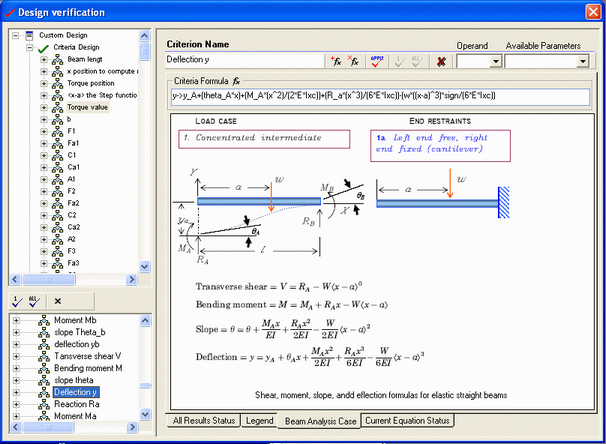Click the remove formula fx icon

pos(353,61)
